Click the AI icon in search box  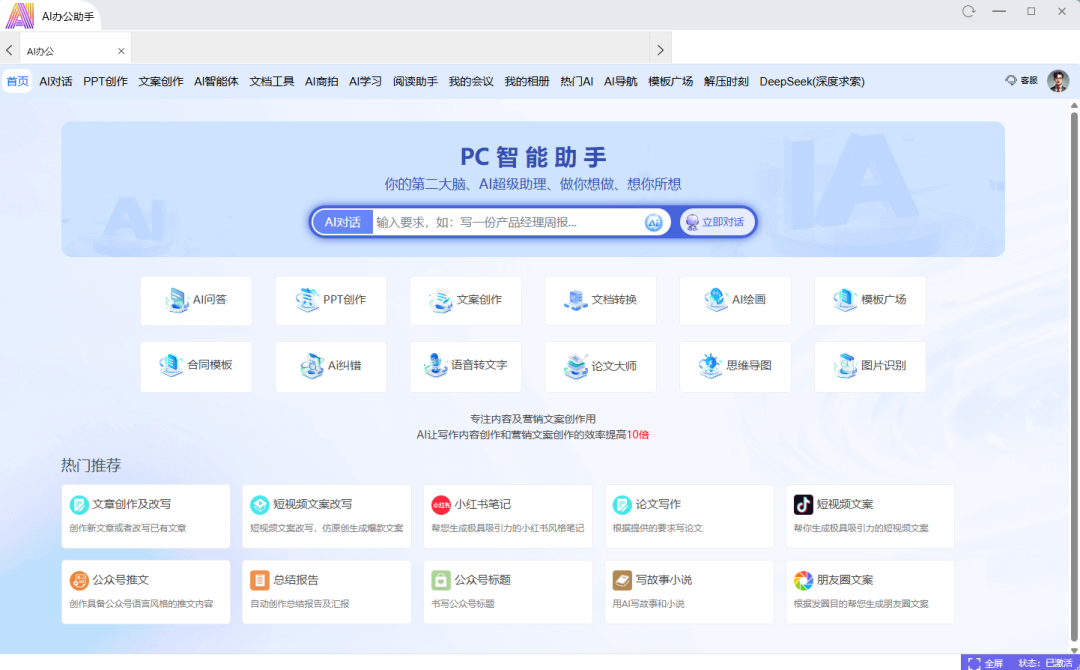point(653,222)
